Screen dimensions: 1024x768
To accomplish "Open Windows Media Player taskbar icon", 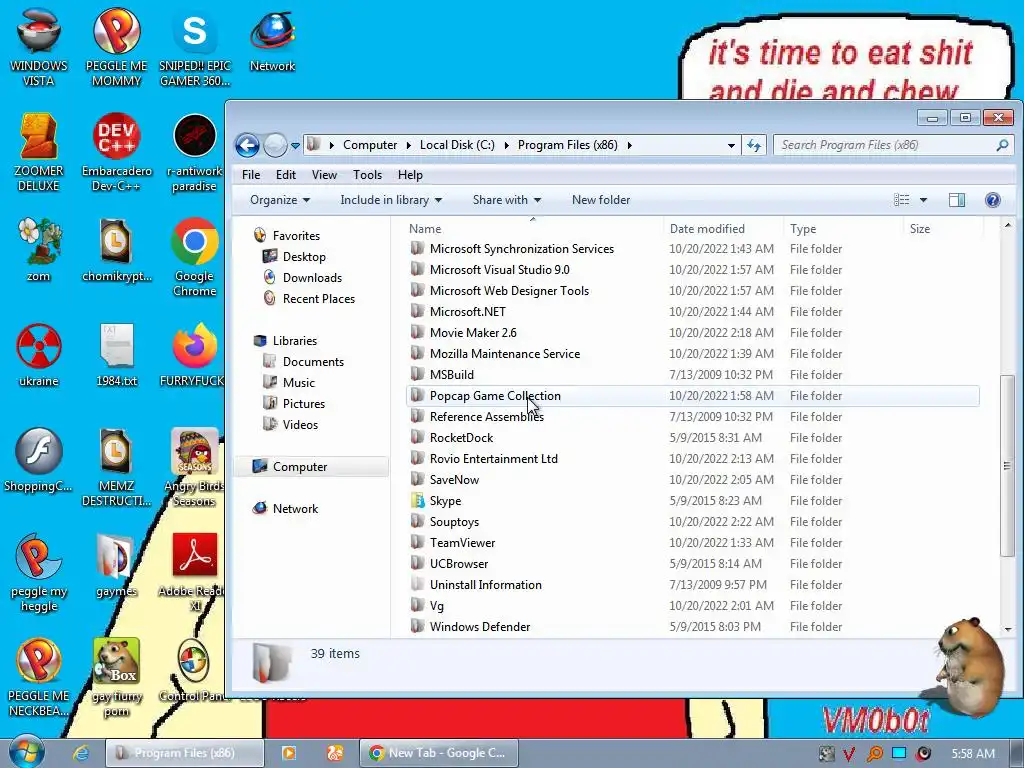I will (x=288, y=753).
